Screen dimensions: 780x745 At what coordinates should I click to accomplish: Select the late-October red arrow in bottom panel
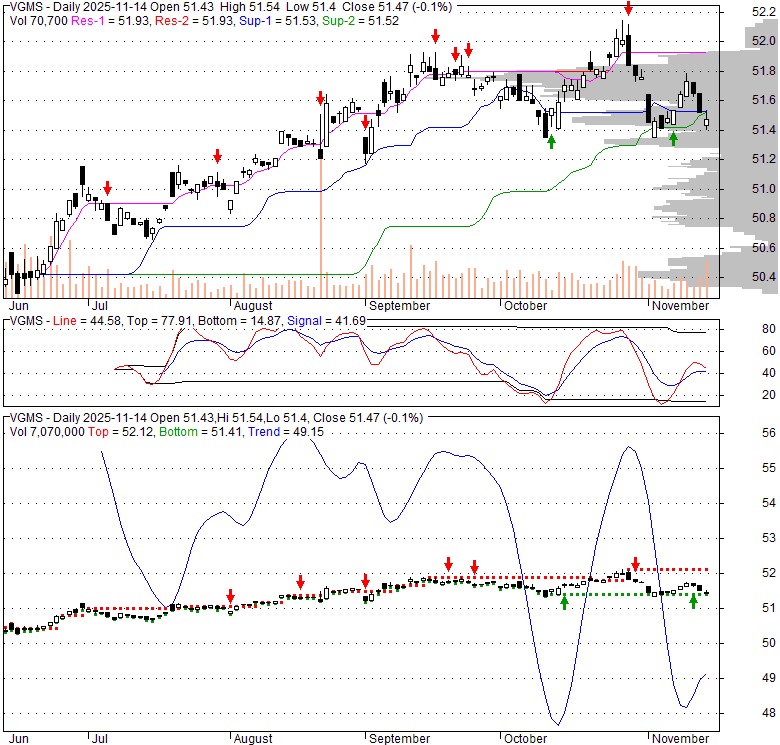click(x=634, y=565)
